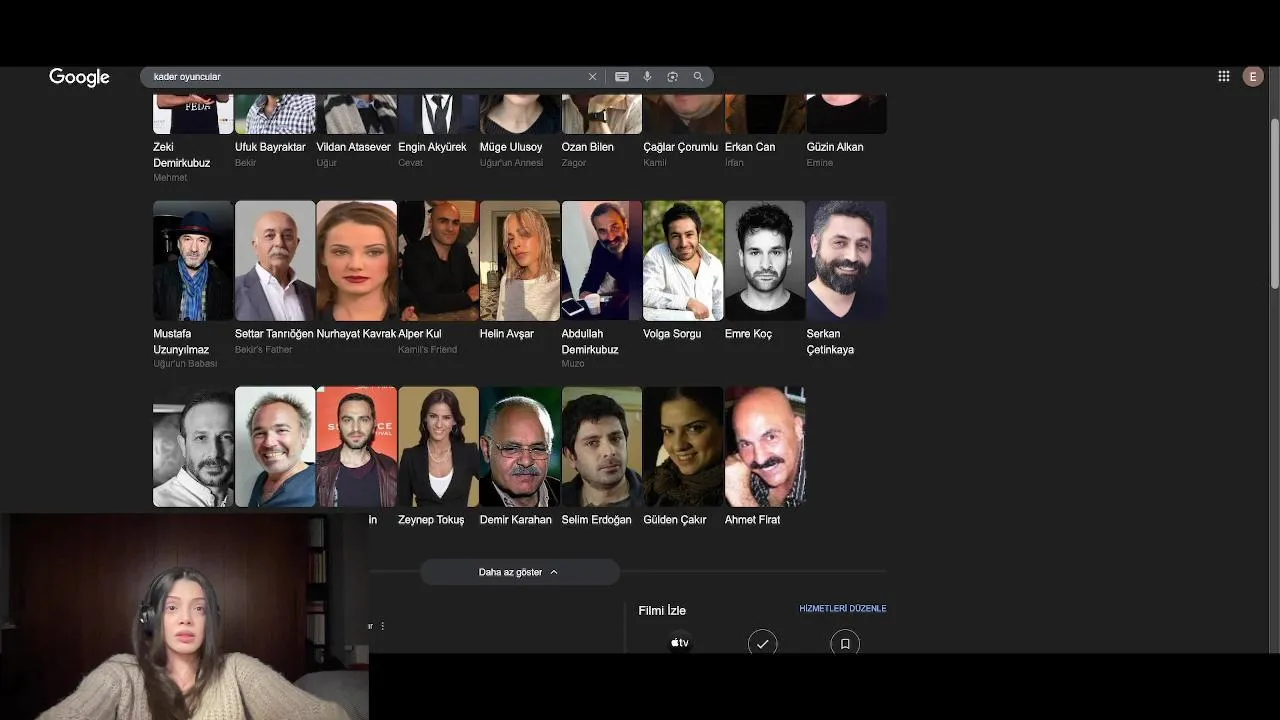Mark film as watched checkmark icon
This screenshot has width=1280, height=720.
pyautogui.click(x=762, y=643)
